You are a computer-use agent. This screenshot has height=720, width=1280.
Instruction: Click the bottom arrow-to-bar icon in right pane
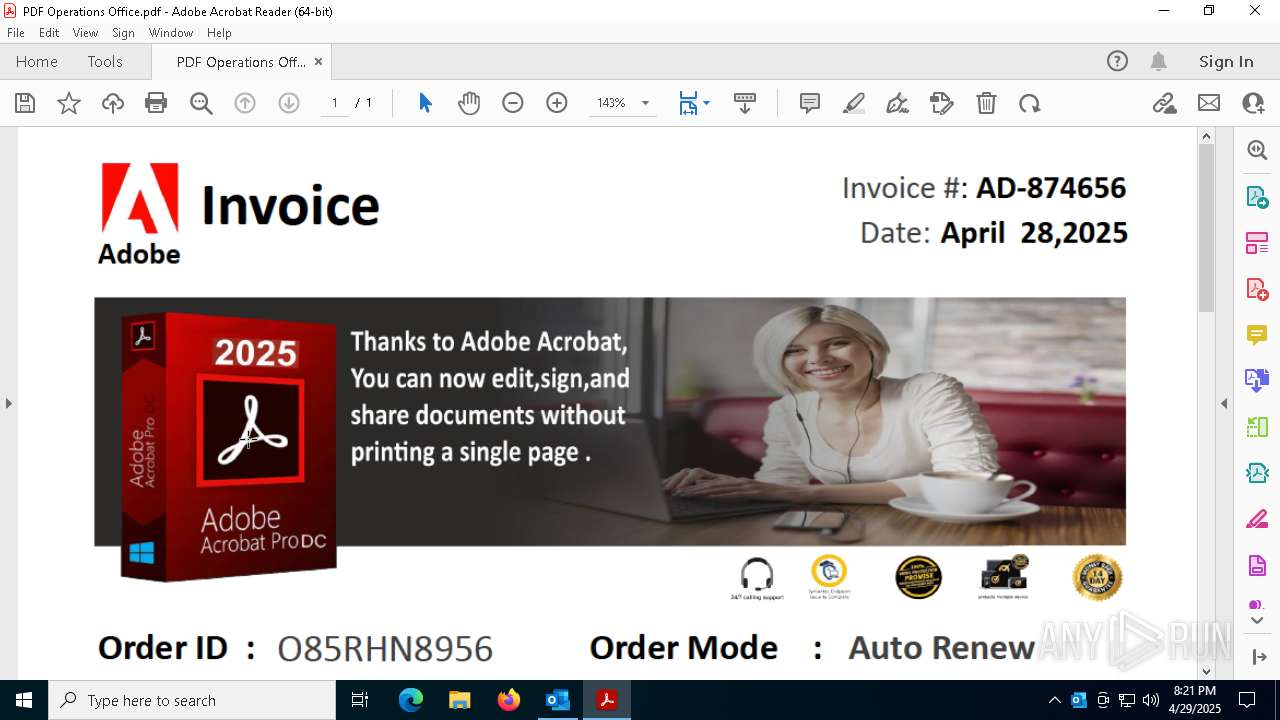pos(1259,657)
